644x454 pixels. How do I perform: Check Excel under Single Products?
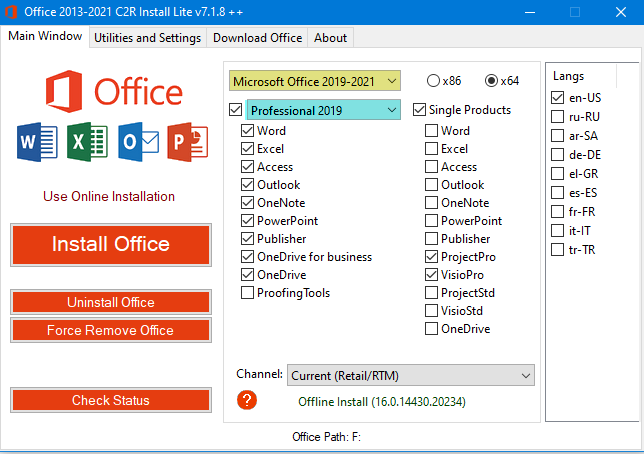431,149
